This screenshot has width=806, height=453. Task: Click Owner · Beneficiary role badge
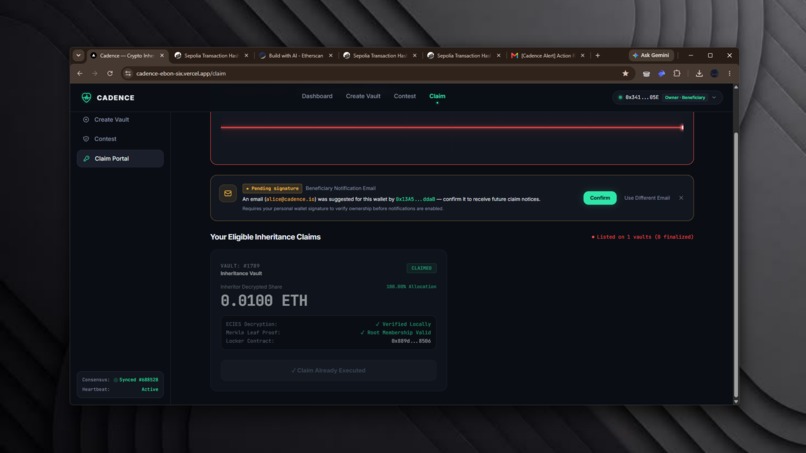pyautogui.click(x=685, y=98)
